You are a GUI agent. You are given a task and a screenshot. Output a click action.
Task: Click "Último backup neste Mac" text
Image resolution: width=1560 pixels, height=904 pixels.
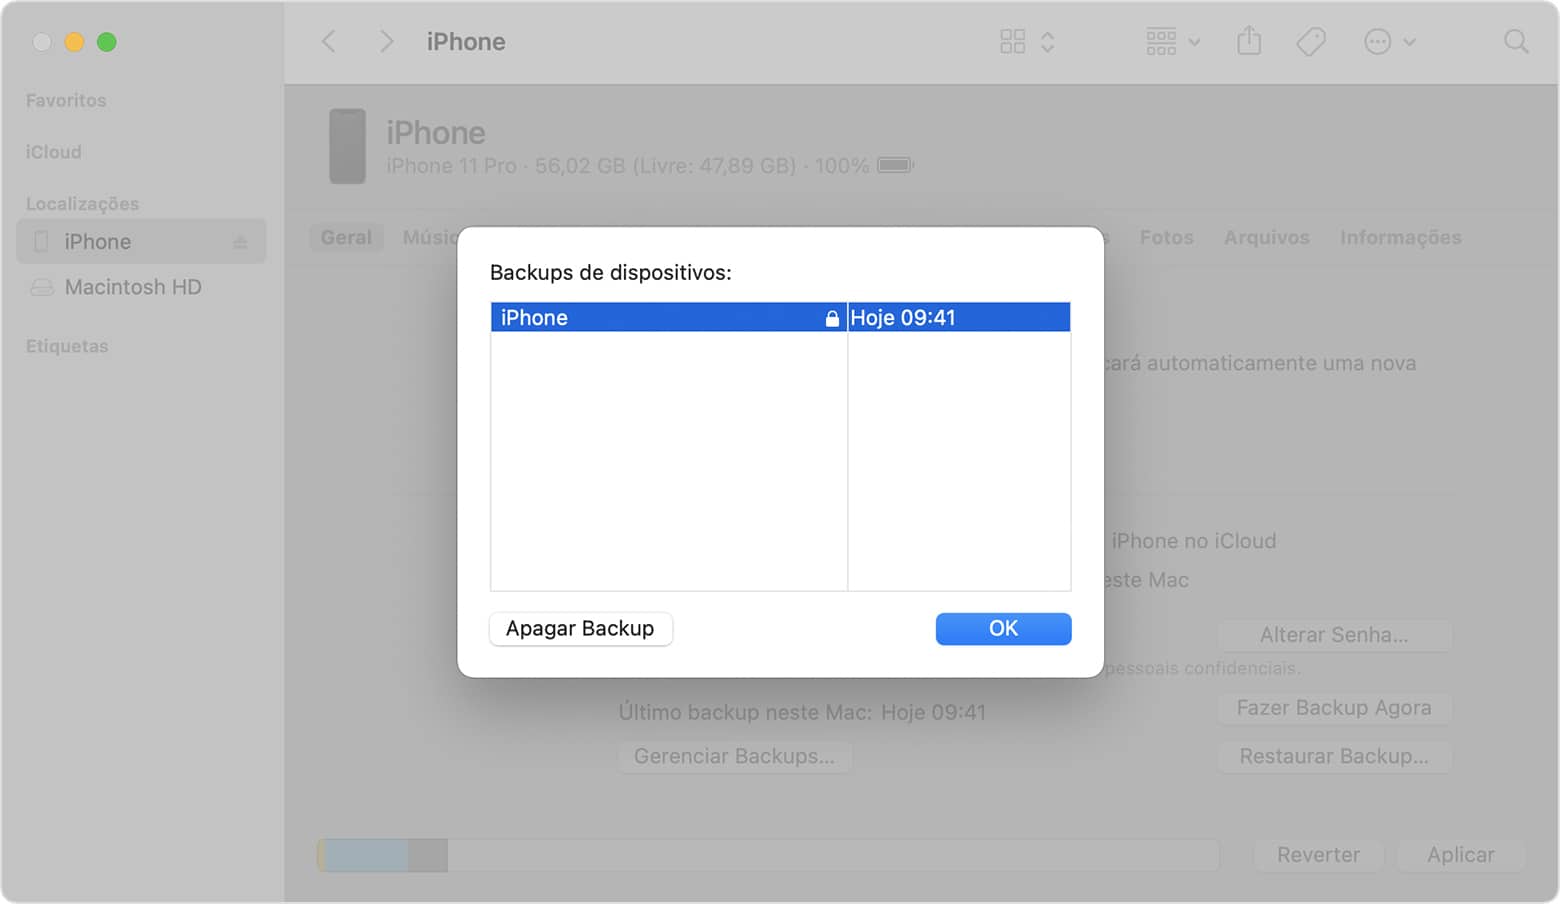744,712
